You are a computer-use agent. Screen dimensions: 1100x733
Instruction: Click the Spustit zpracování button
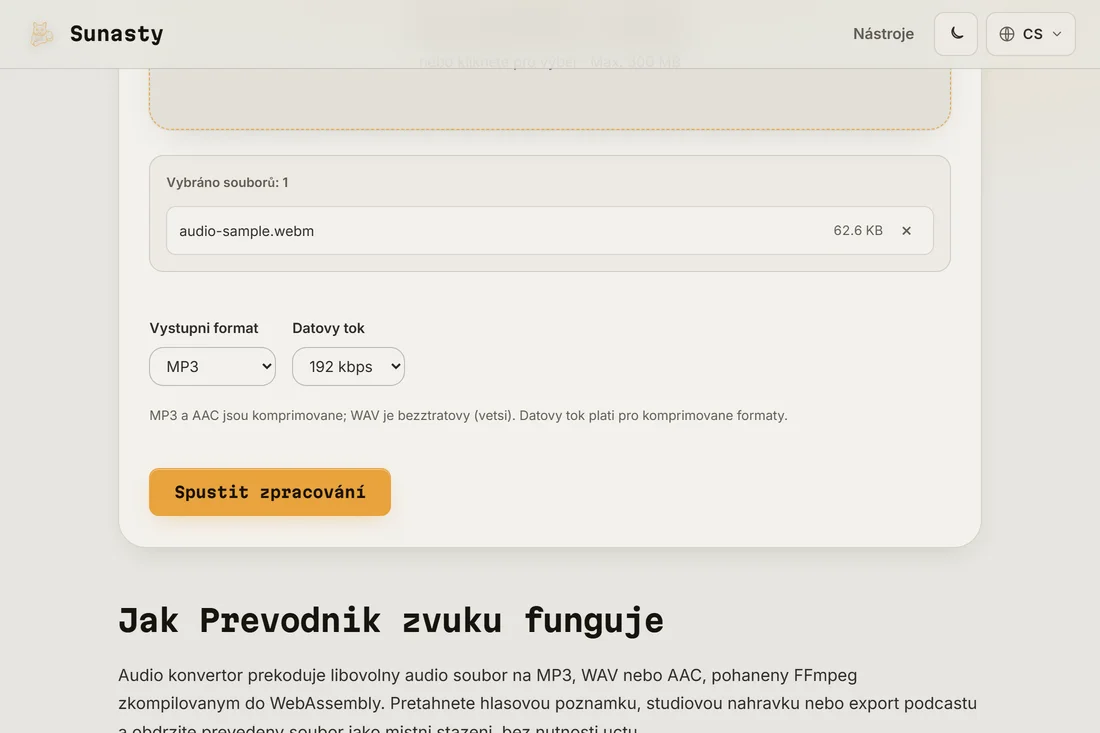pos(269,492)
